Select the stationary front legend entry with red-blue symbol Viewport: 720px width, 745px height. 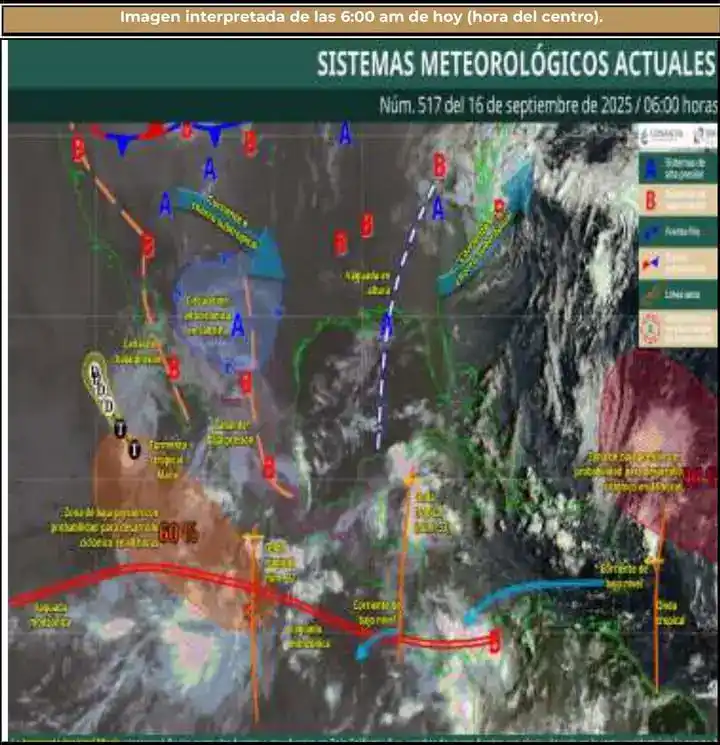677,263
